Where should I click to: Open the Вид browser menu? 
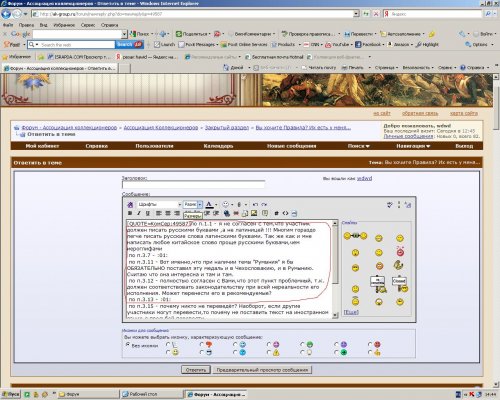point(43,25)
